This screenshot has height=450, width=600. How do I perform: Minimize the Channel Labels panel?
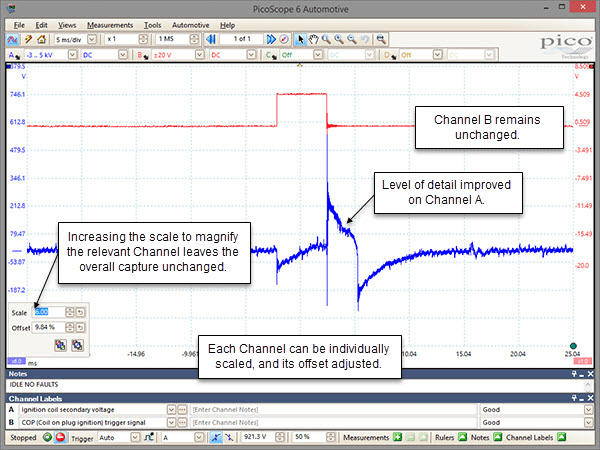pyautogui.click(x=582, y=398)
